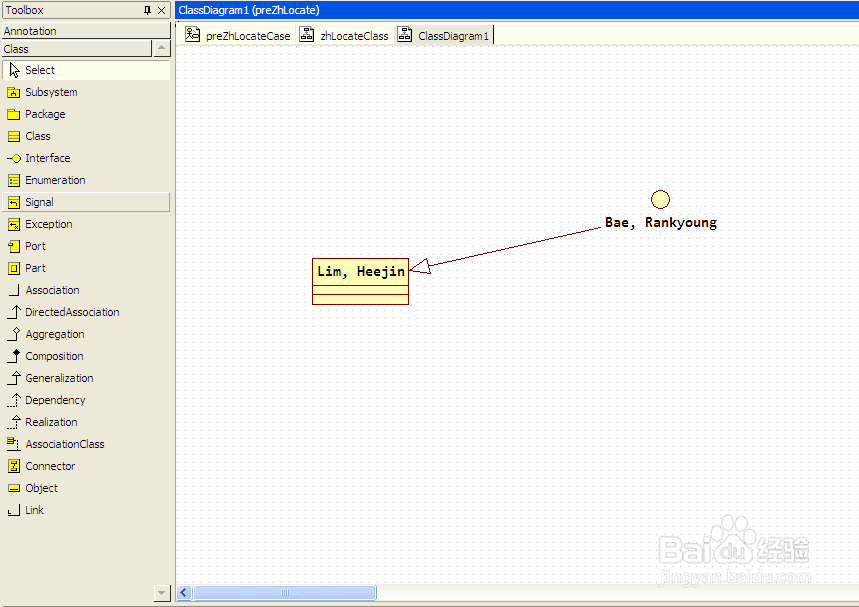Collapse the Class toolbox section header

(77, 49)
